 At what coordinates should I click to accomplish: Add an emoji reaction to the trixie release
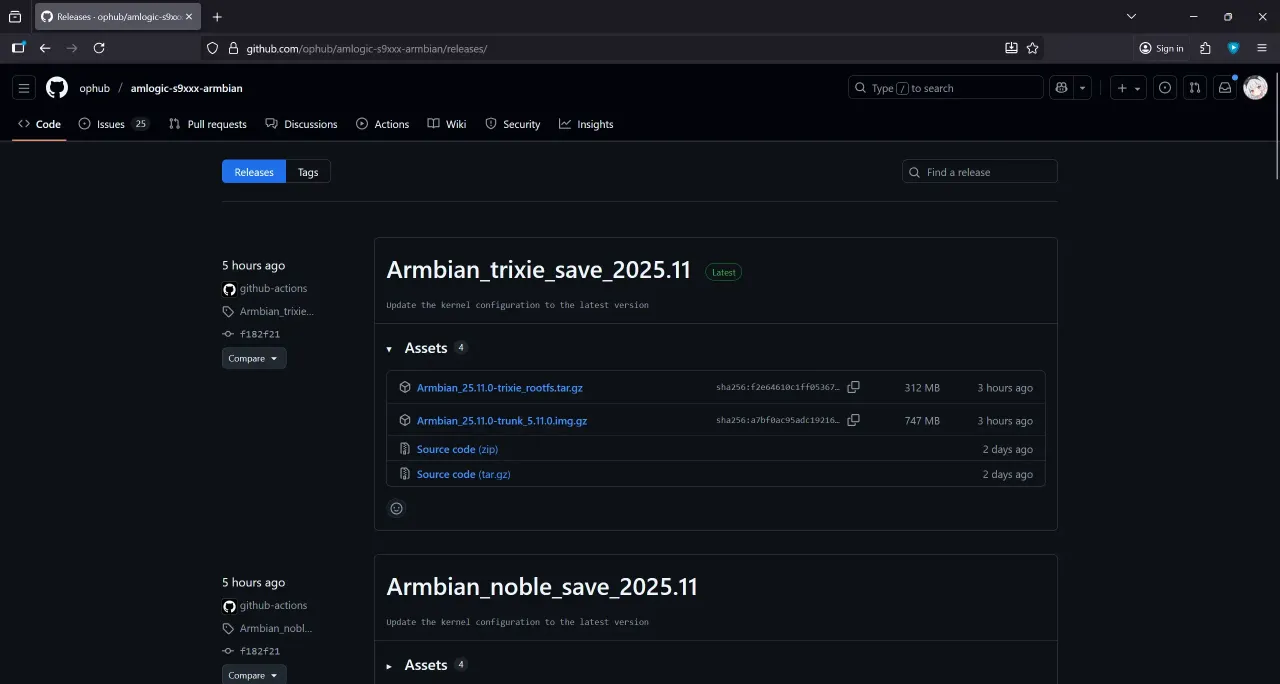(x=396, y=508)
